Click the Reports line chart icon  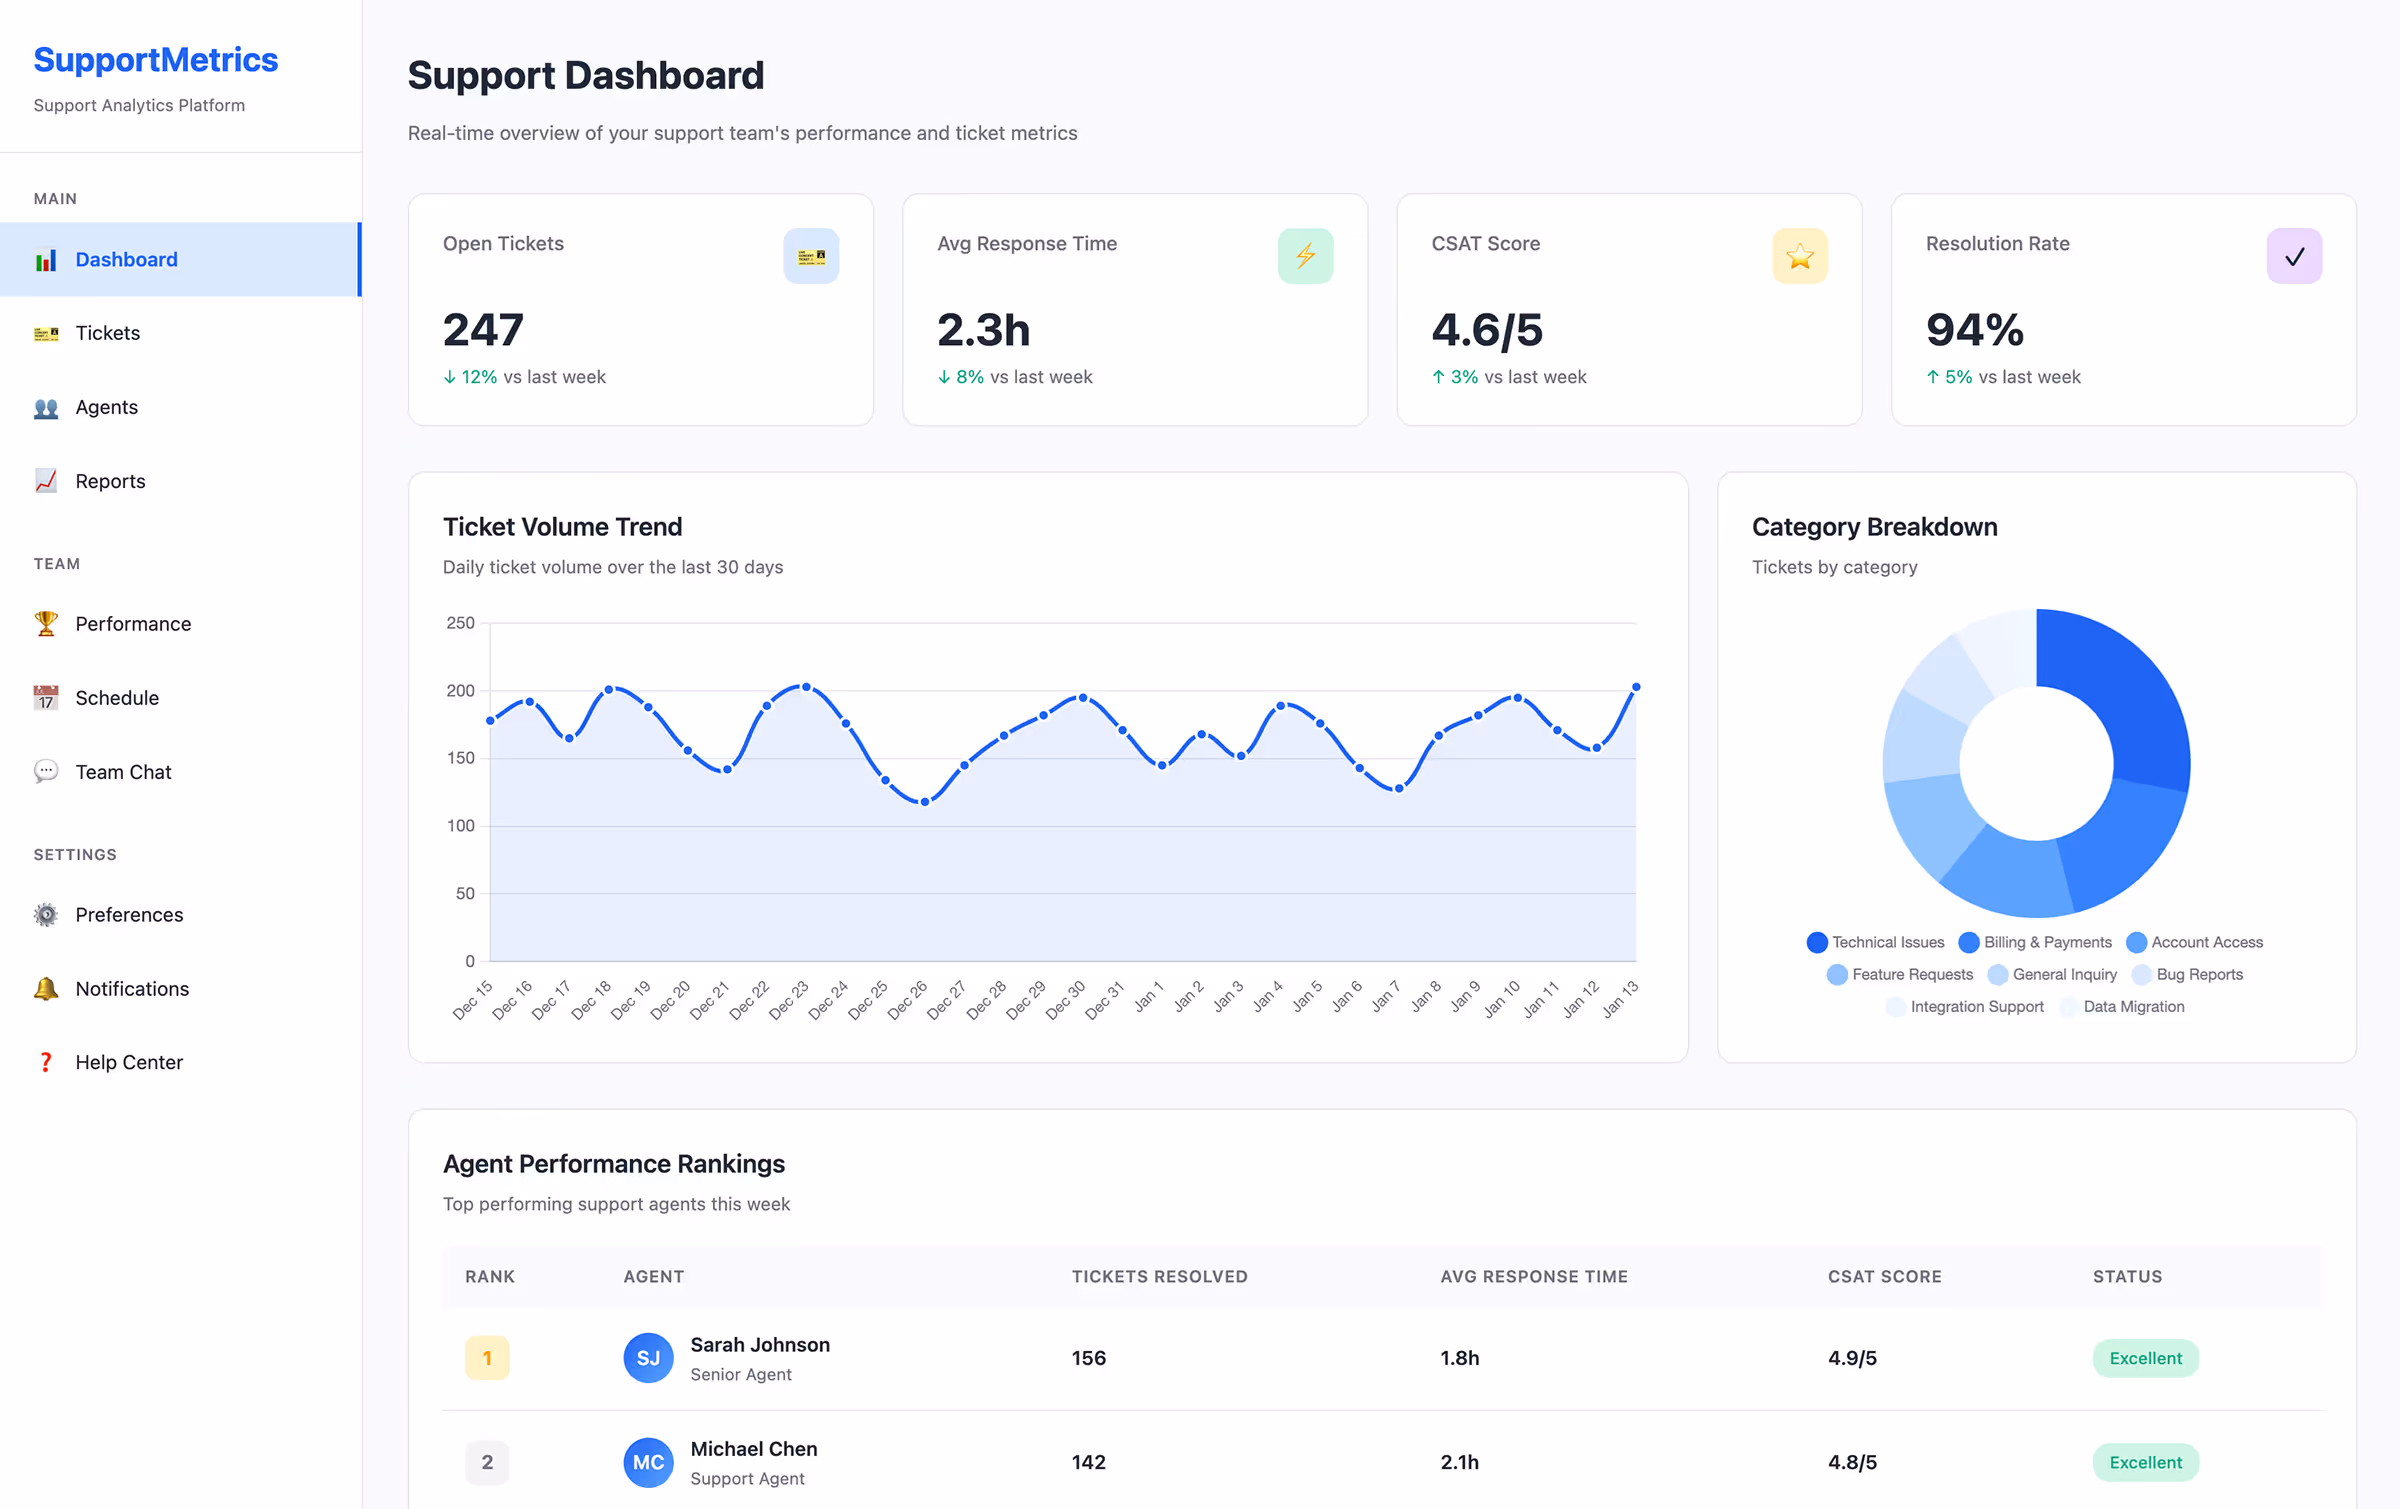coord(46,481)
